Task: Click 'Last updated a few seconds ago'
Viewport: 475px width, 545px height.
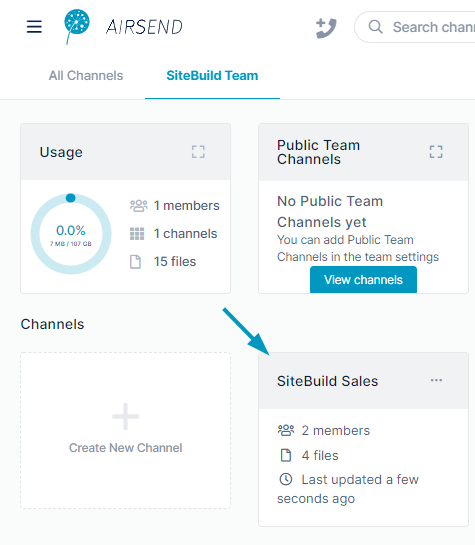Action: tap(348, 489)
